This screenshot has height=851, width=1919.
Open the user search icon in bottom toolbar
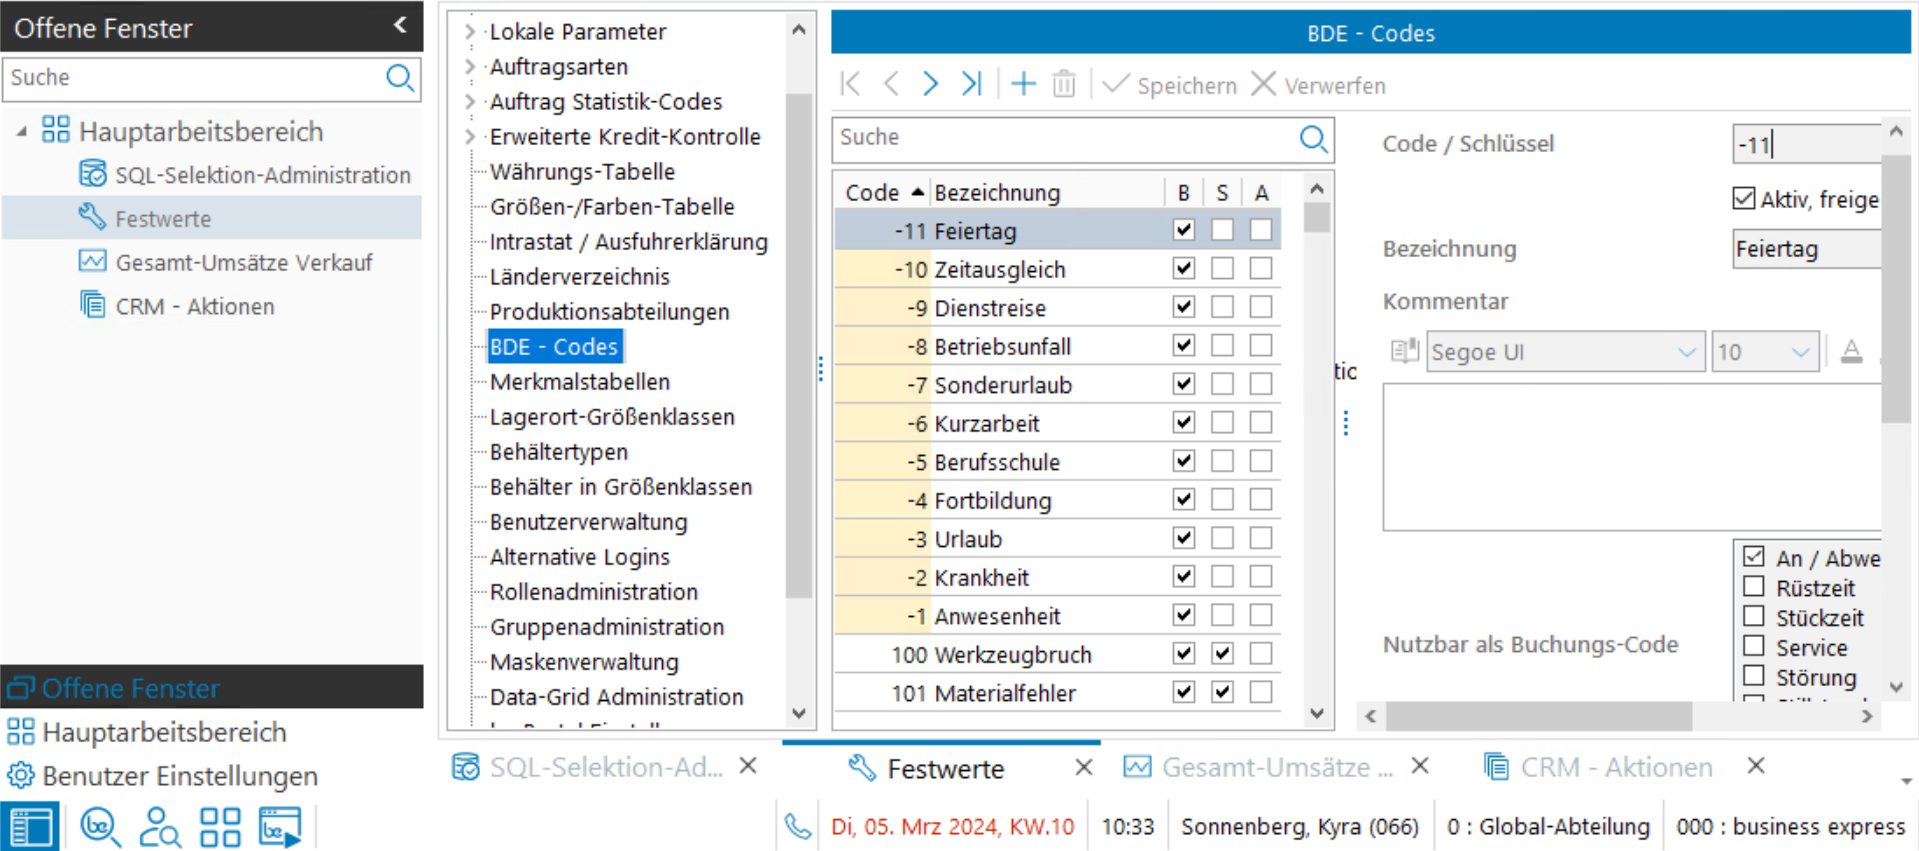tap(159, 827)
